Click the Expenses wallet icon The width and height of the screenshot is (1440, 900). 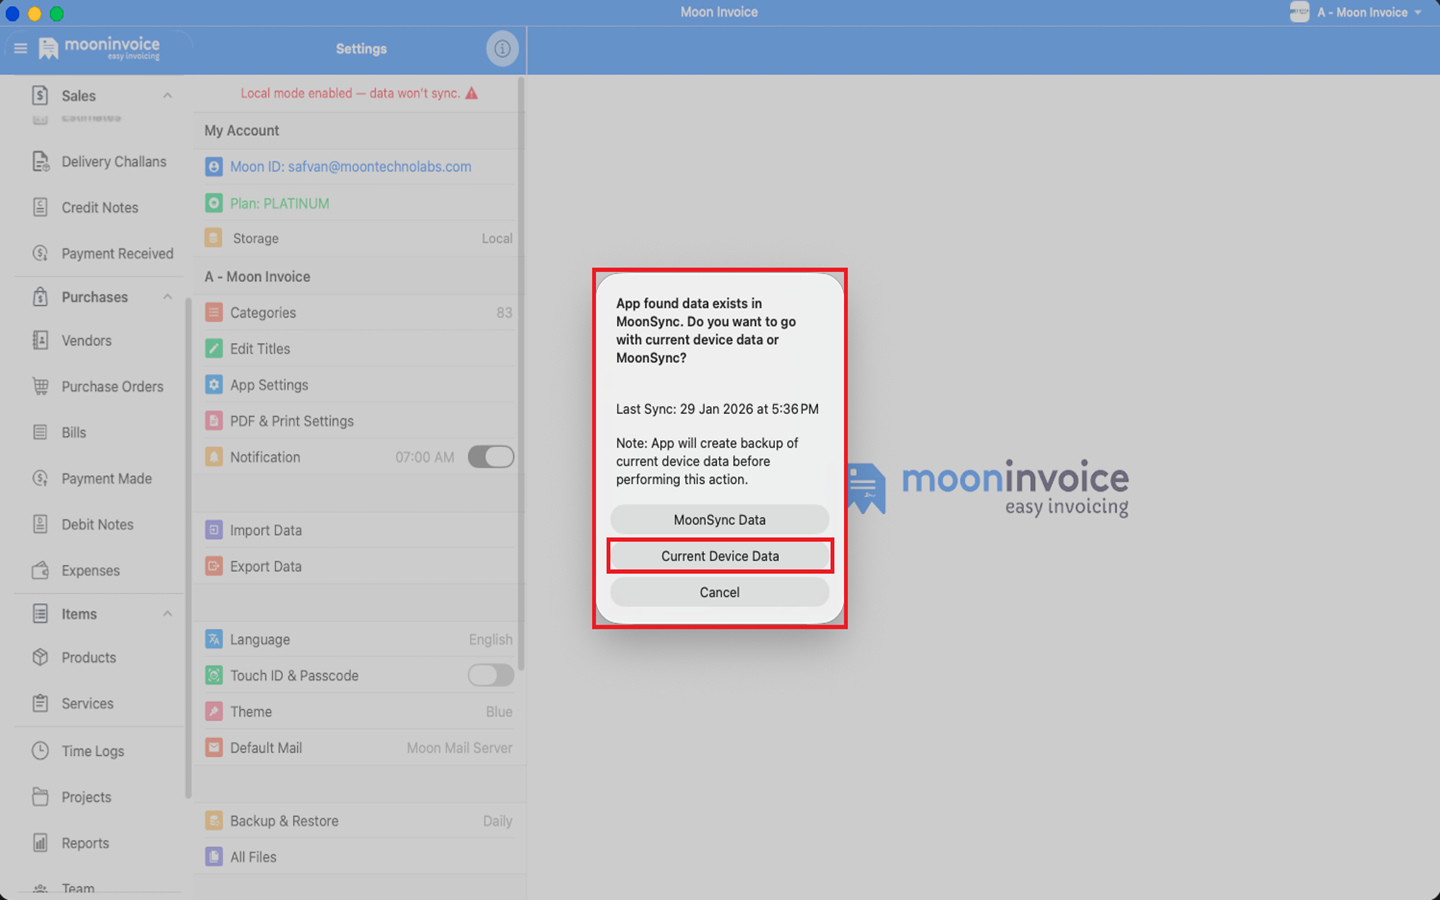(40, 571)
